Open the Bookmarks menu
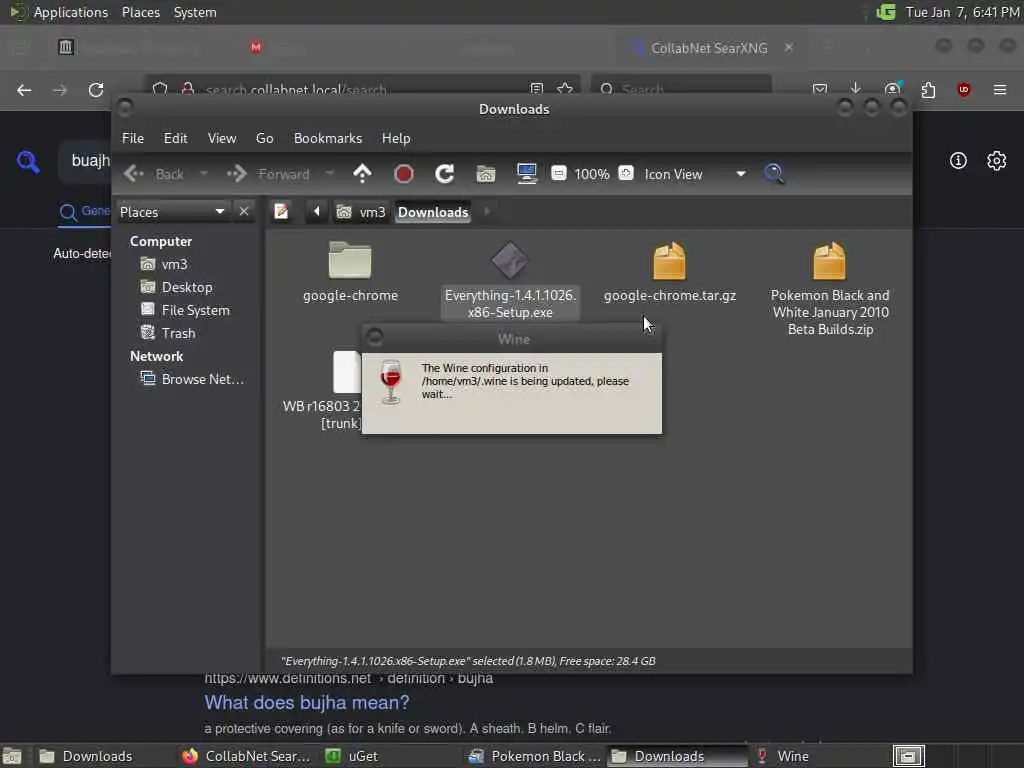 pyautogui.click(x=328, y=138)
